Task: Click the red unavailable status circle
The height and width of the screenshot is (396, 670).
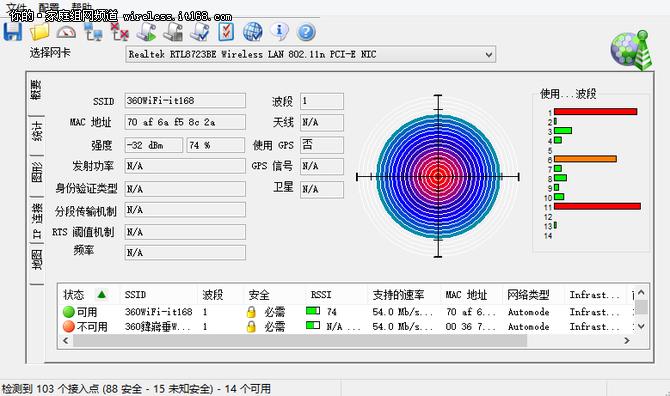Action: (68, 327)
